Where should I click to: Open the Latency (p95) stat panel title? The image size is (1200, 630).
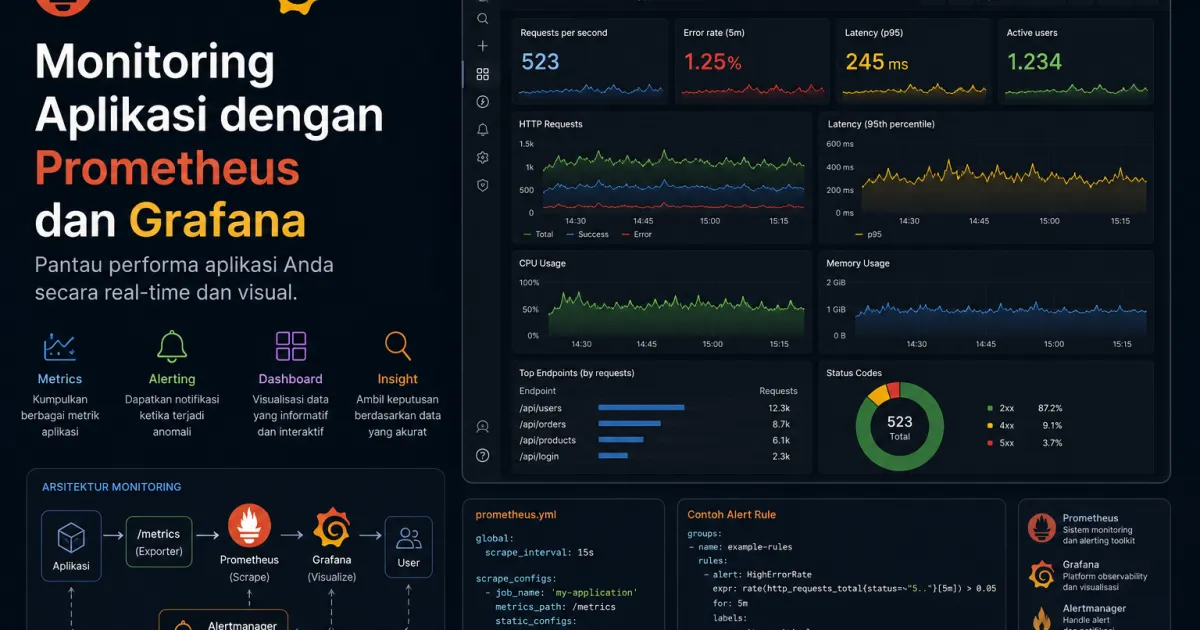tap(875, 33)
